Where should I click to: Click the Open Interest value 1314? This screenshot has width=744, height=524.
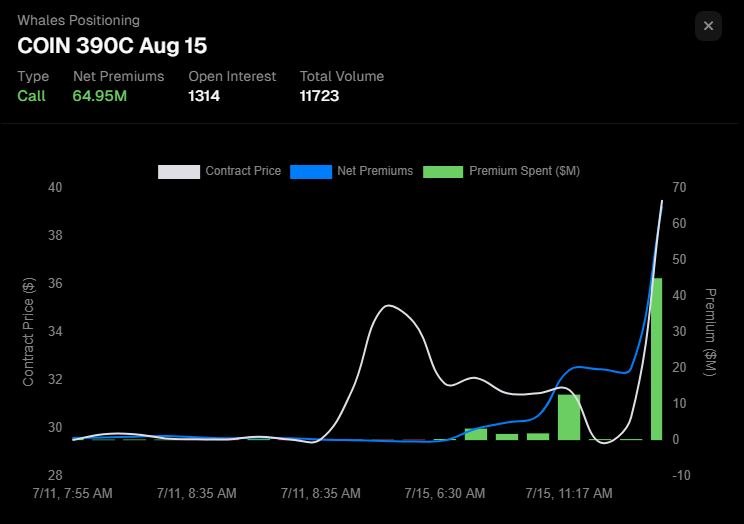[204, 96]
